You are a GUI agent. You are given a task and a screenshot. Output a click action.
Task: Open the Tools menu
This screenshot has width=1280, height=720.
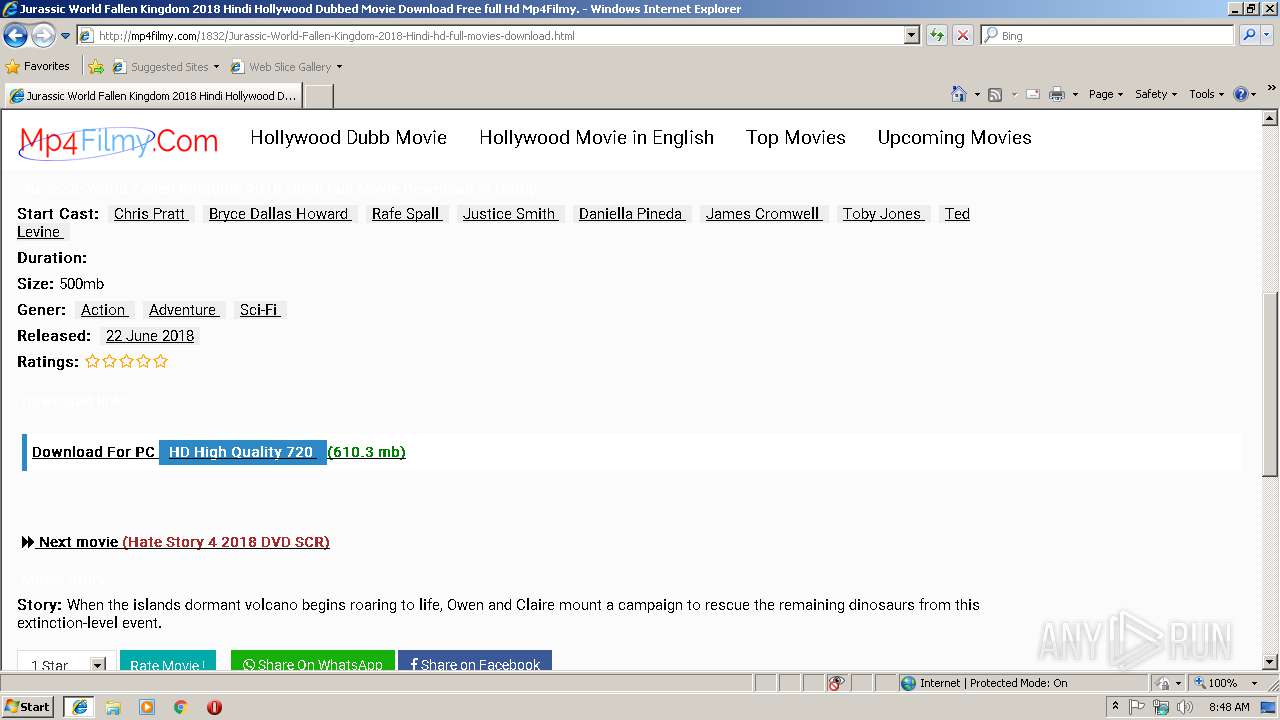tap(1206, 94)
